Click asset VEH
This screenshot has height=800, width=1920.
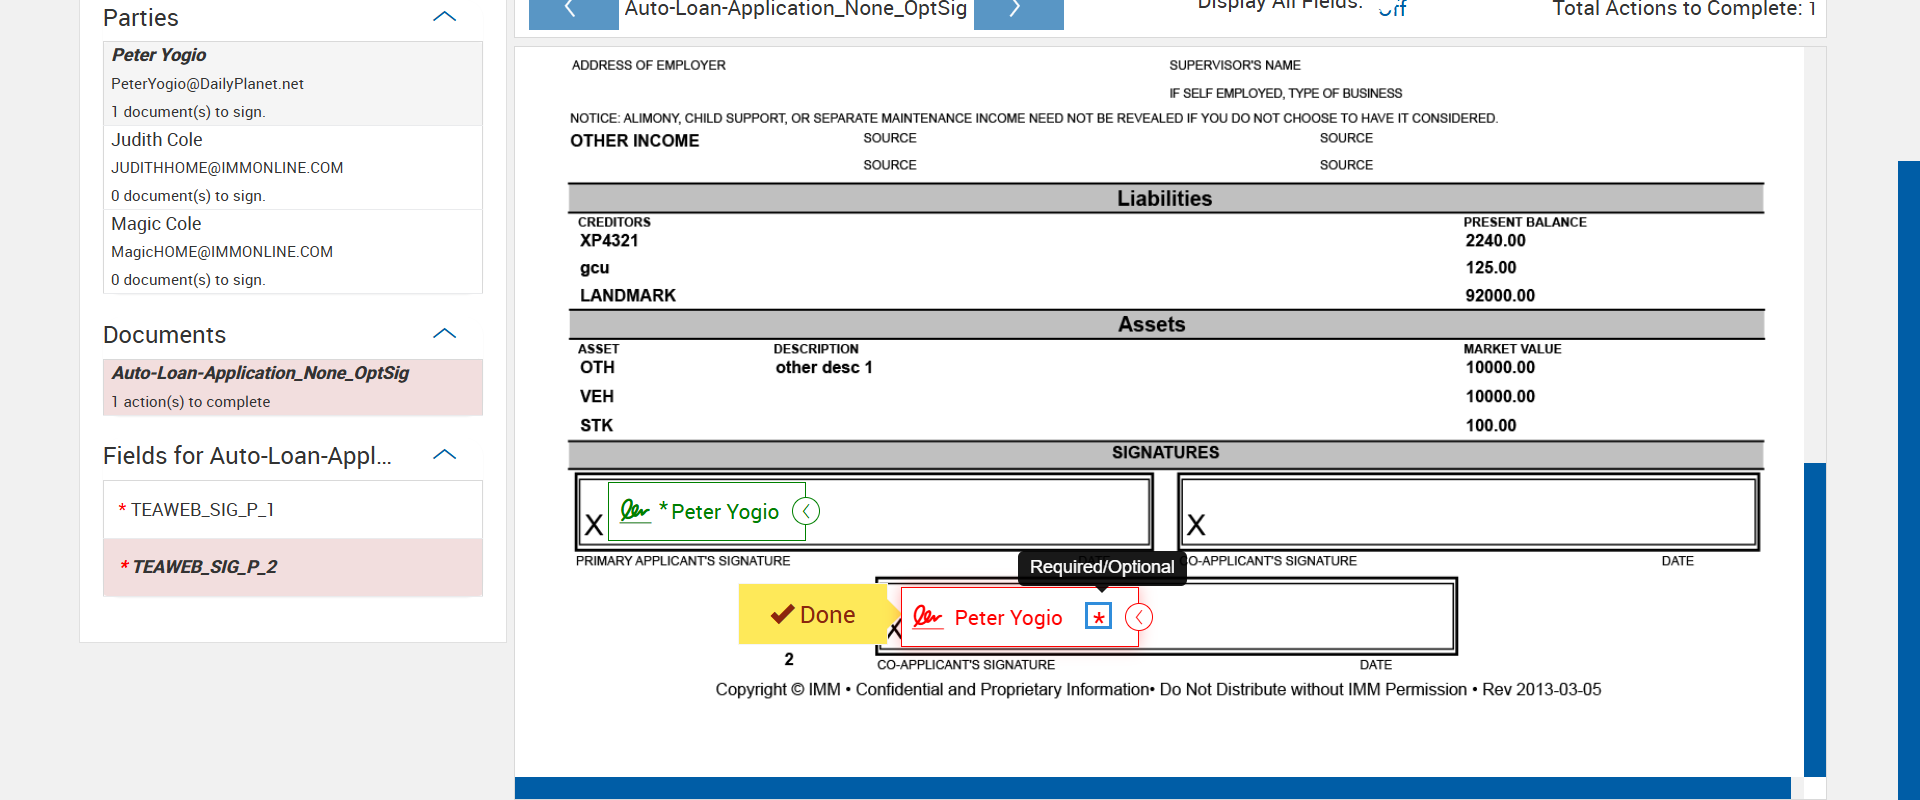[597, 397]
